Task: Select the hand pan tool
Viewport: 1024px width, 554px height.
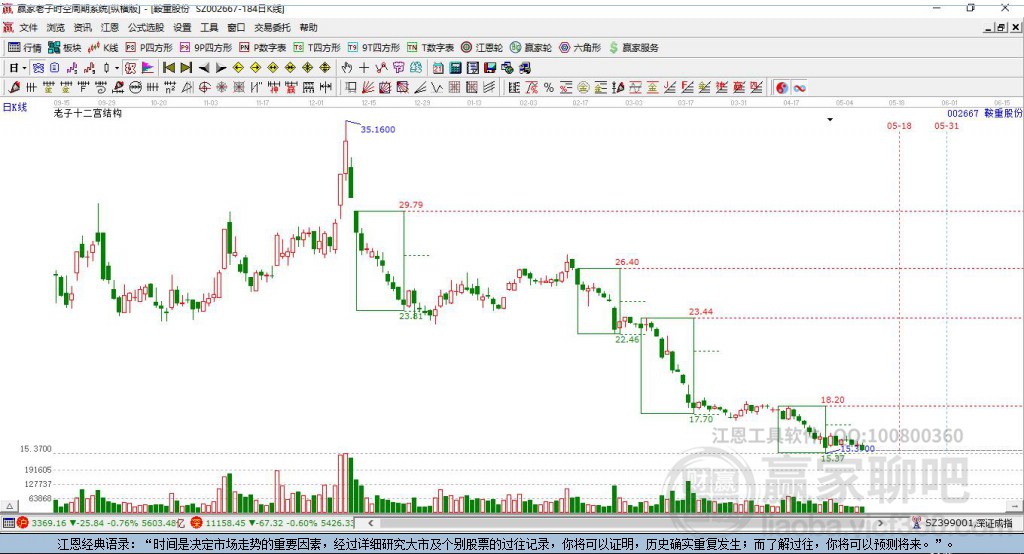Action: pyautogui.click(x=346, y=68)
